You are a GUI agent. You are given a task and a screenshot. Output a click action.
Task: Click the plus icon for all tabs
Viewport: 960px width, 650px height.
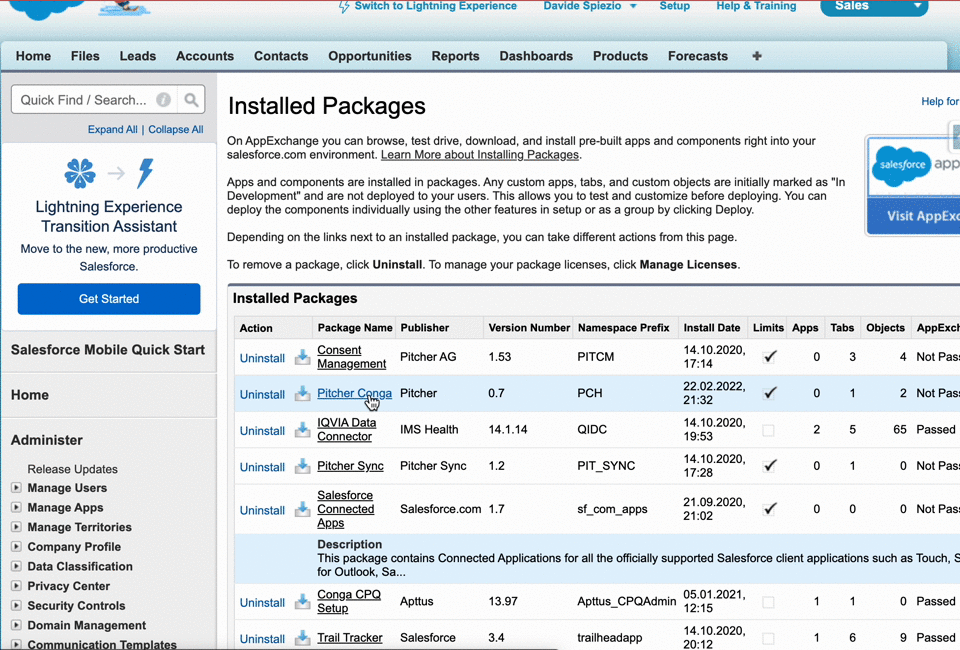(757, 56)
